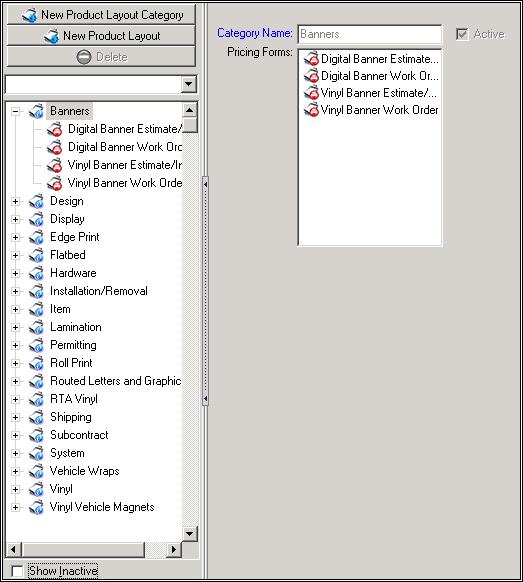Click the Hardware category icon
This screenshot has height=582, width=523.
[36, 273]
